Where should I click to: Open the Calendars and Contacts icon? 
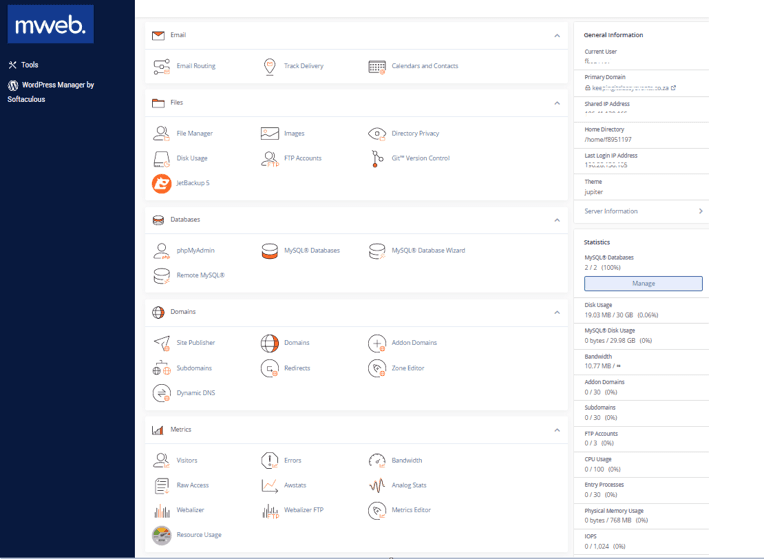pyautogui.click(x=377, y=66)
